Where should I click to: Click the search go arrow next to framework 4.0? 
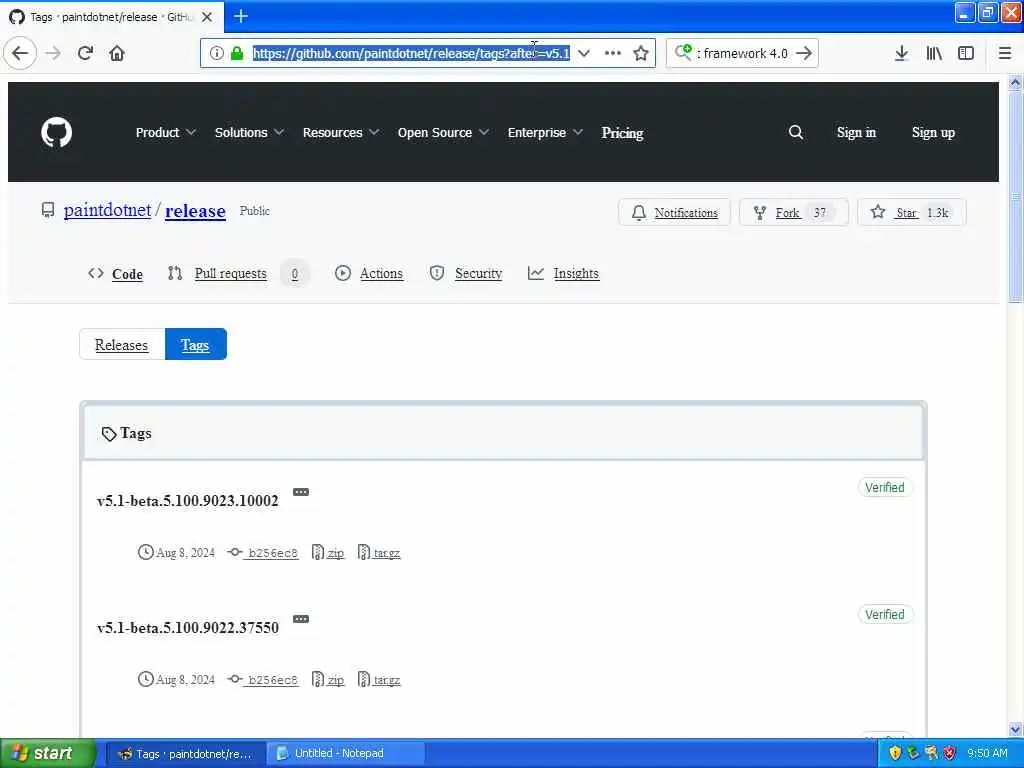click(805, 53)
